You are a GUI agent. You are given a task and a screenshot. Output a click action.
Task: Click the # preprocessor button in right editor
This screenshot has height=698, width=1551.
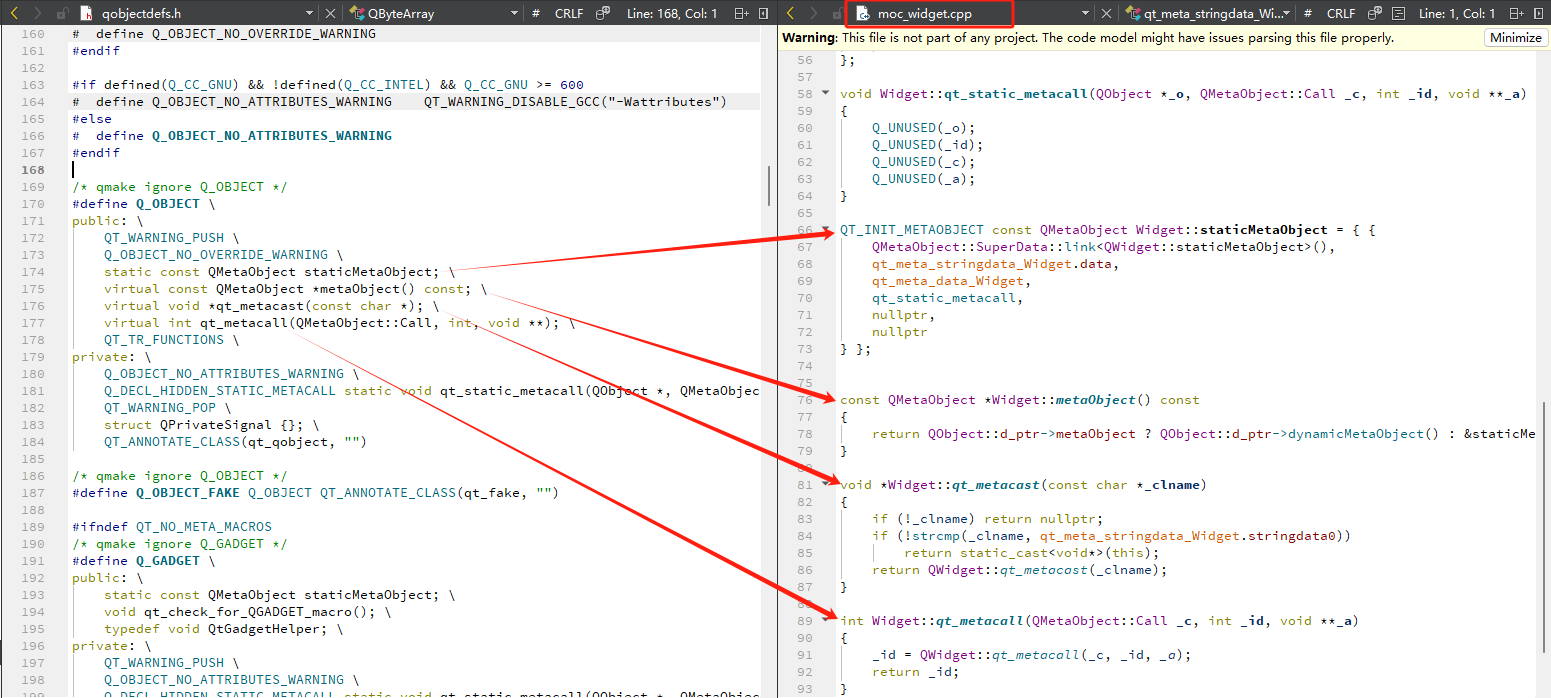tap(1307, 13)
